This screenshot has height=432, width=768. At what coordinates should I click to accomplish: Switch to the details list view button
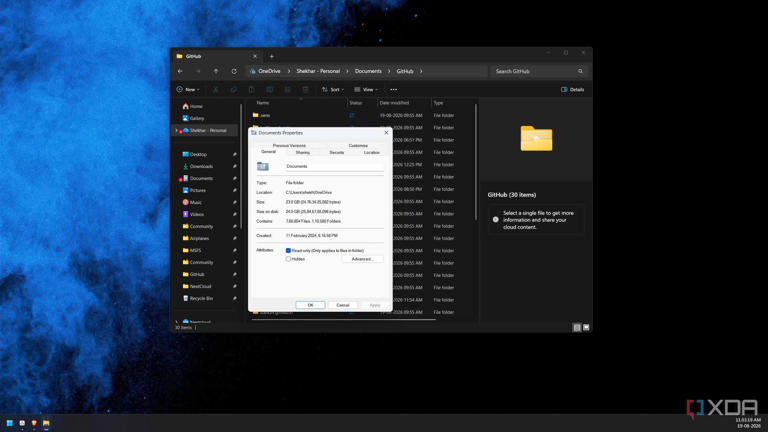[x=577, y=328]
